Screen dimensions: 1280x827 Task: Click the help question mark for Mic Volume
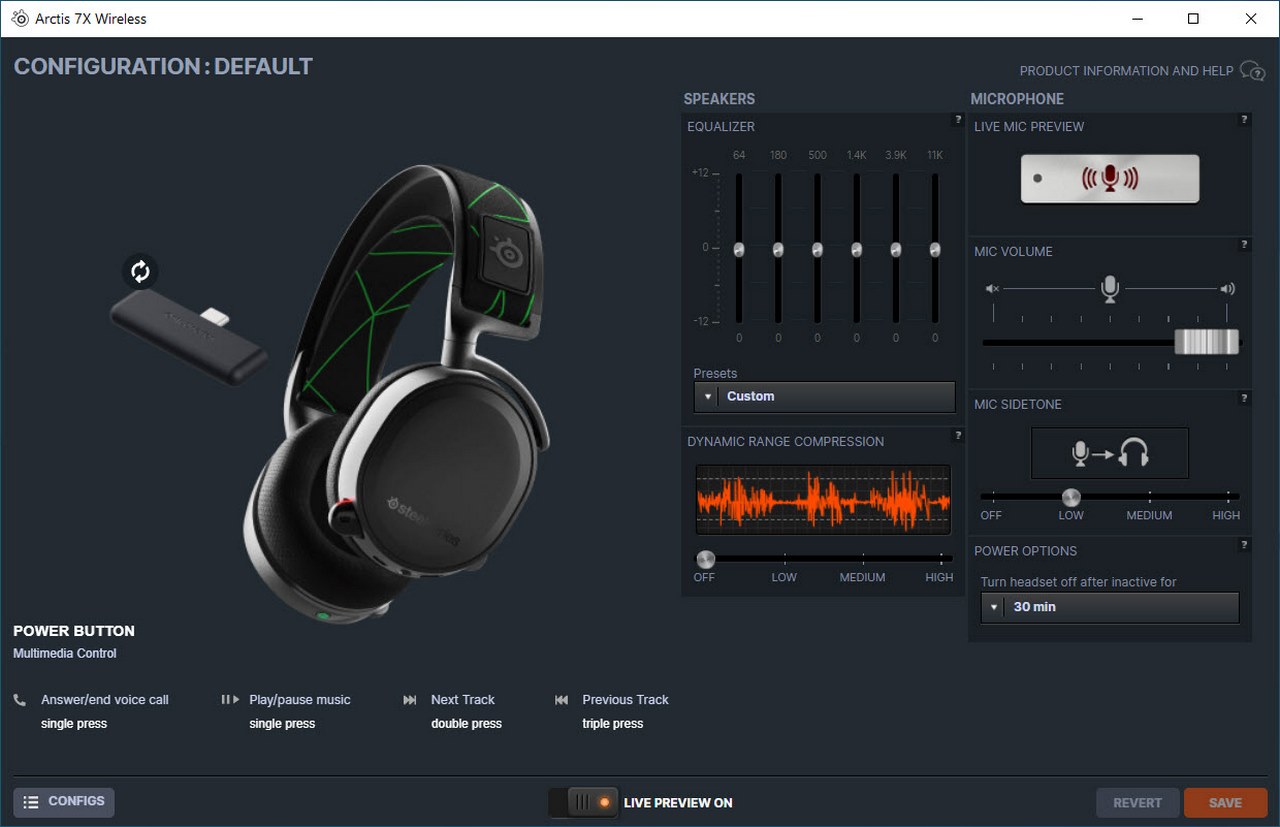tap(1245, 245)
